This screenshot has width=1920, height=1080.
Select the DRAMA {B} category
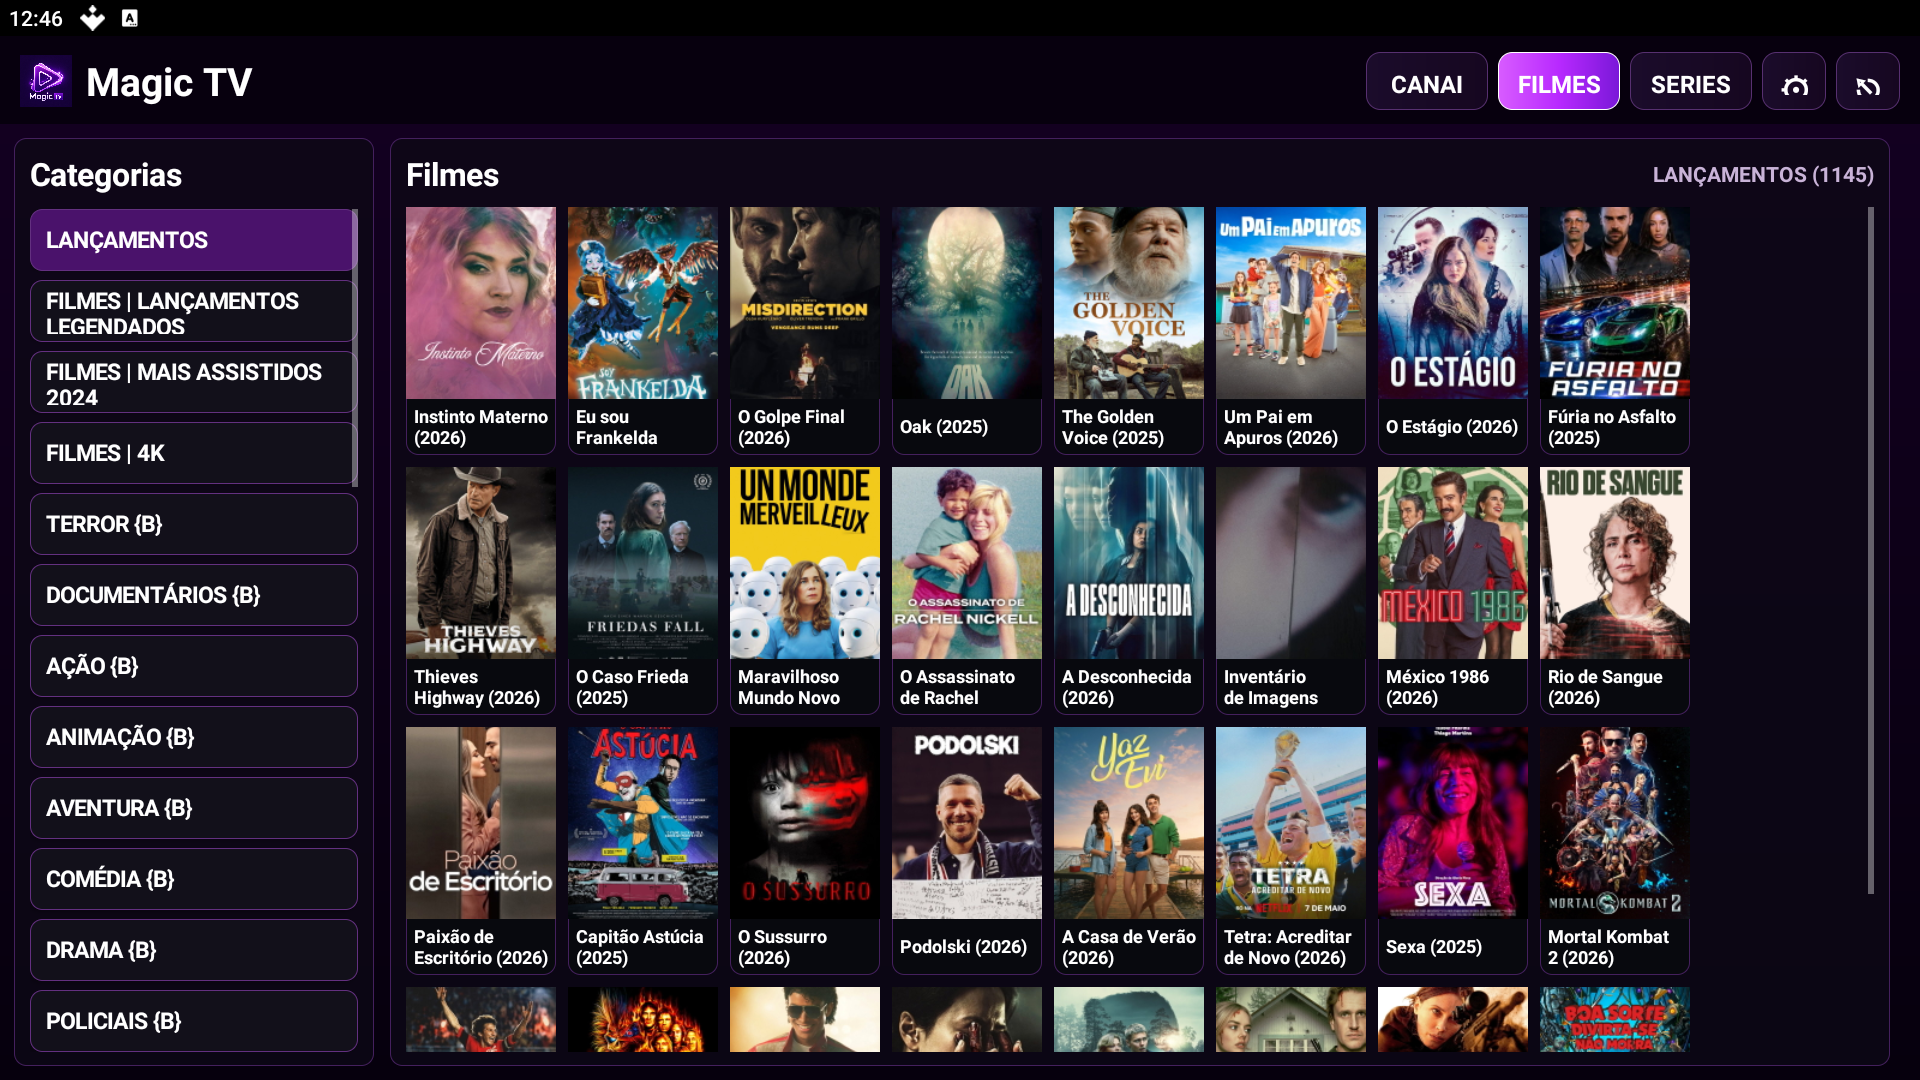pos(194,950)
